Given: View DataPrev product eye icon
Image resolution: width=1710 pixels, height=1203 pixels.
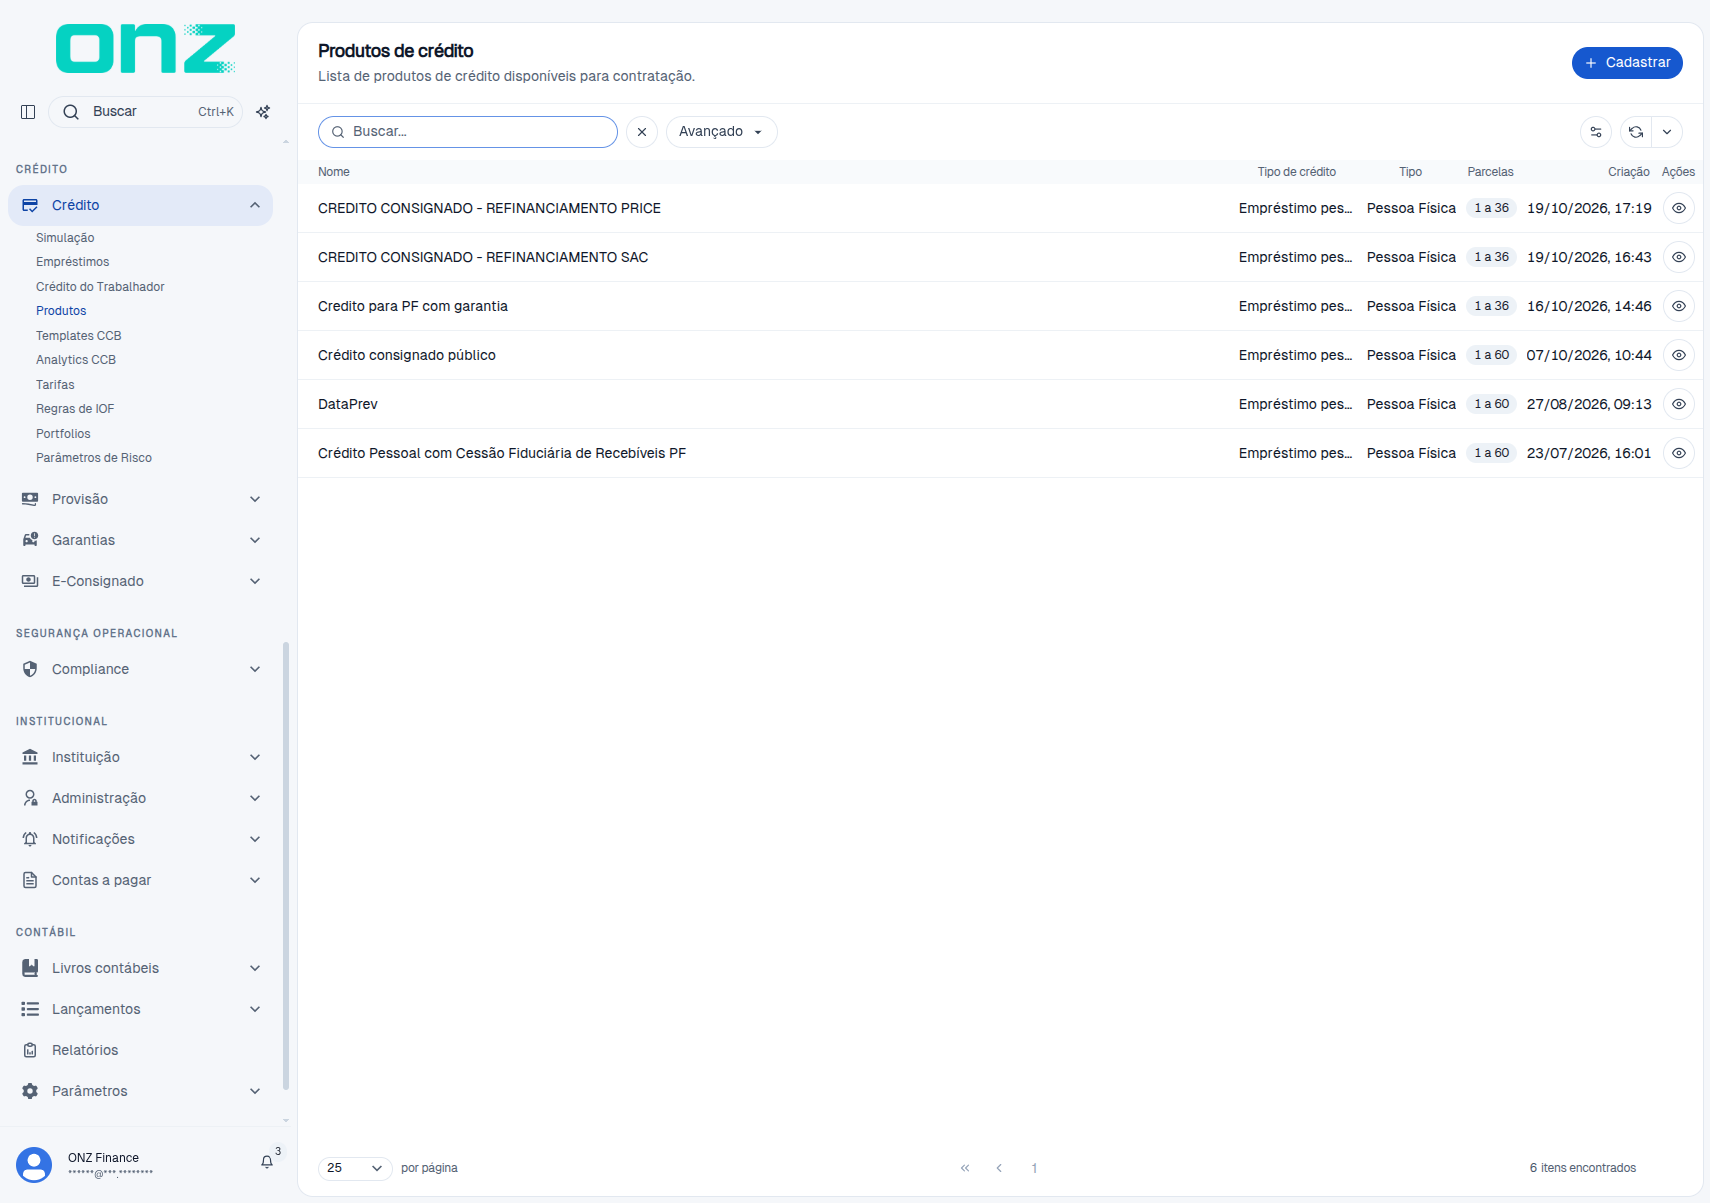Looking at the screenshot, I should [x=1679, y=404].
